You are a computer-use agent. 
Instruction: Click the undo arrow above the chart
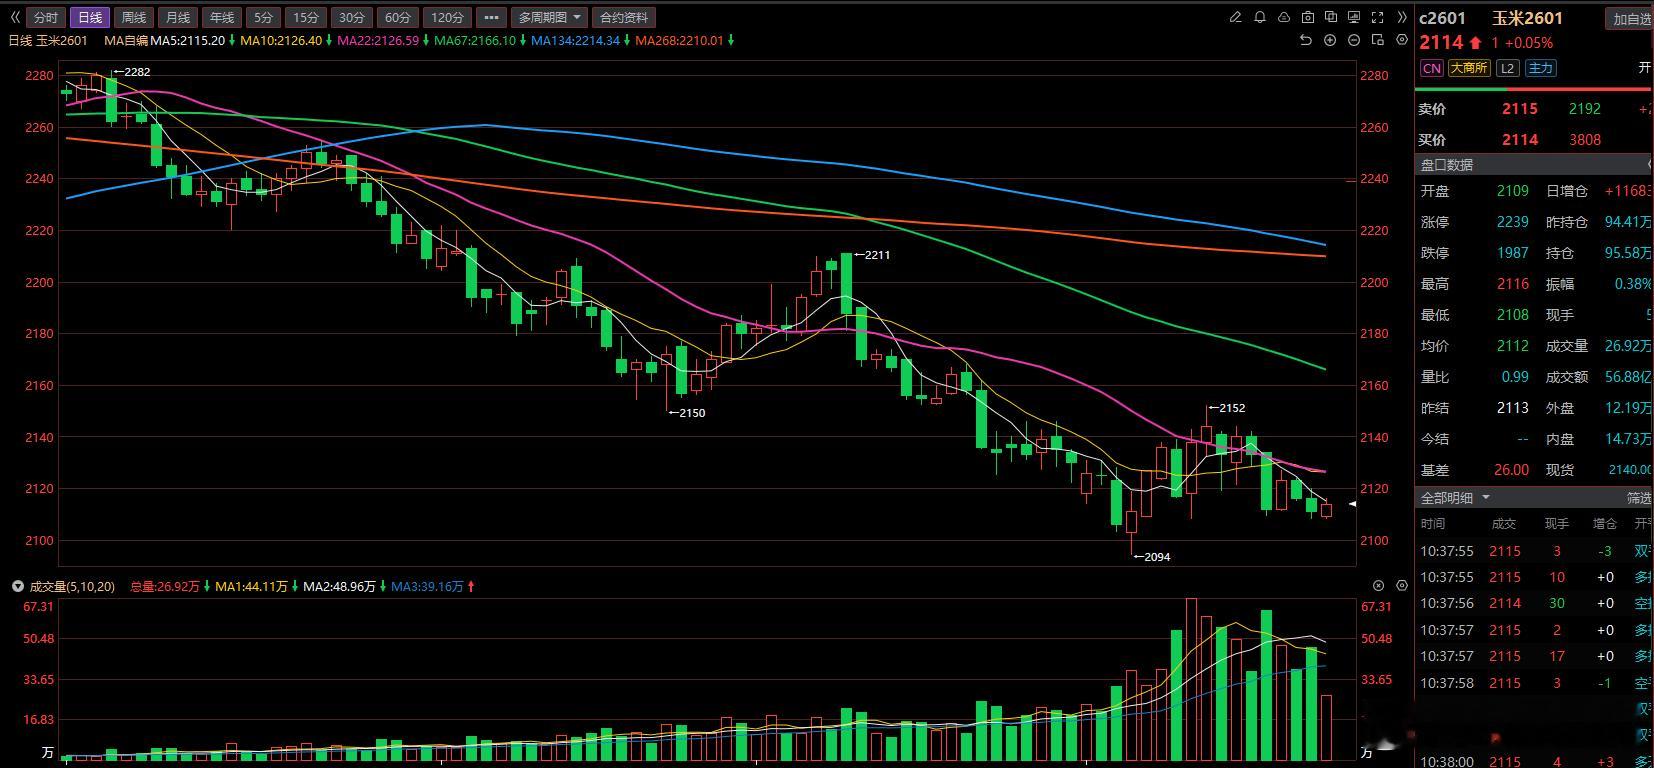[x=1305, y=40]
